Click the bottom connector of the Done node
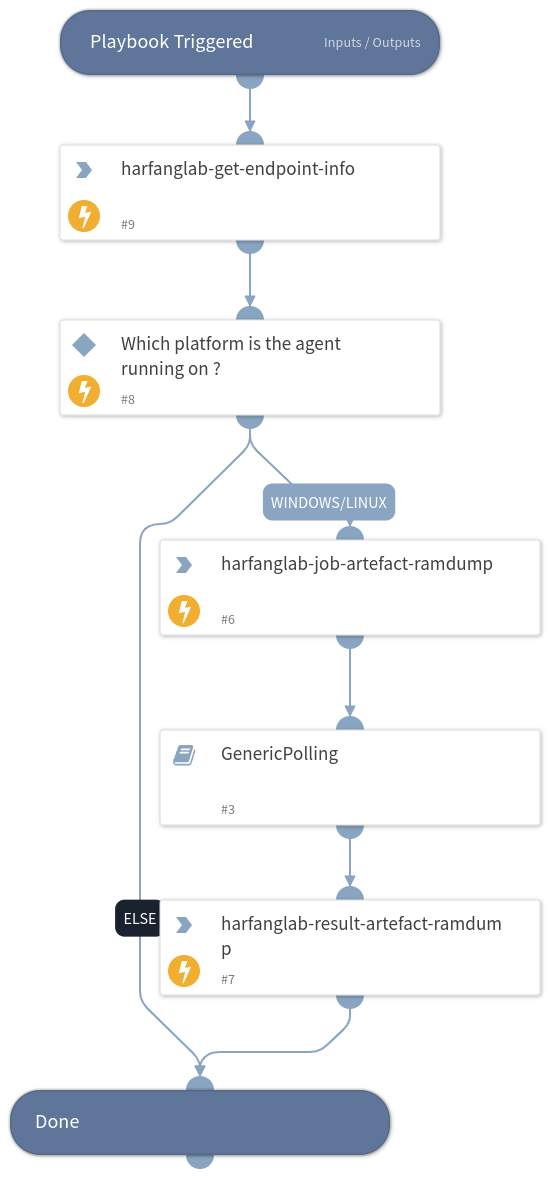This screenshot has width=550, height=1179. (x=200, y=1161)
